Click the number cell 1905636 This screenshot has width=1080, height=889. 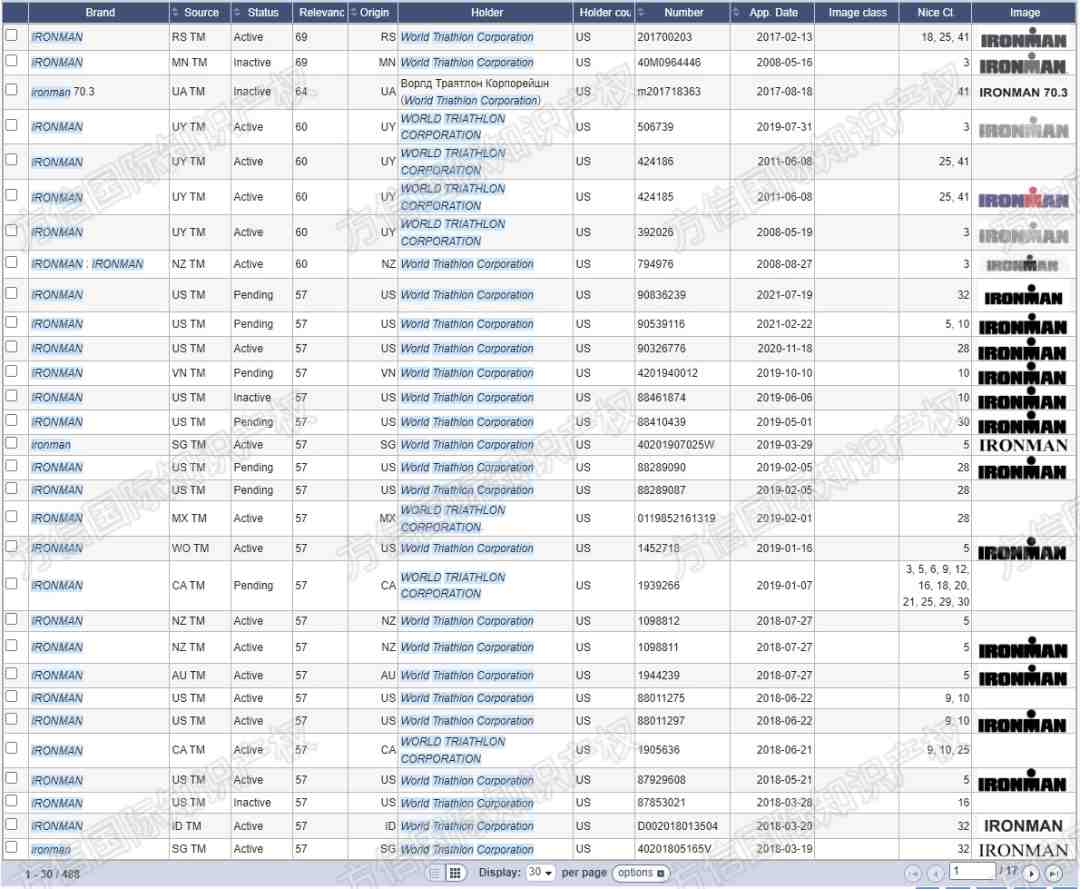pos(658,750)
